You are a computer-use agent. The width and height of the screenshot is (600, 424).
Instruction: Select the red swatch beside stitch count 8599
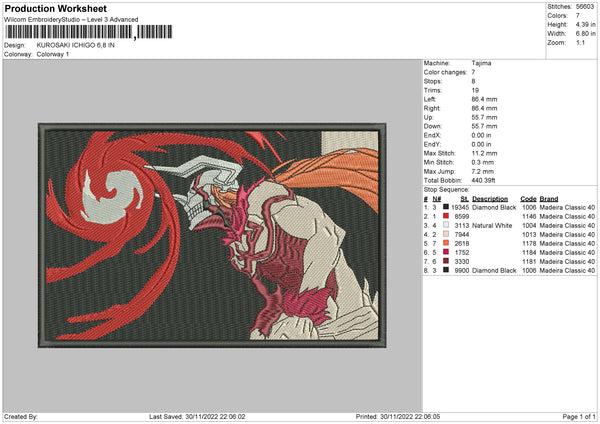[446, 216]
